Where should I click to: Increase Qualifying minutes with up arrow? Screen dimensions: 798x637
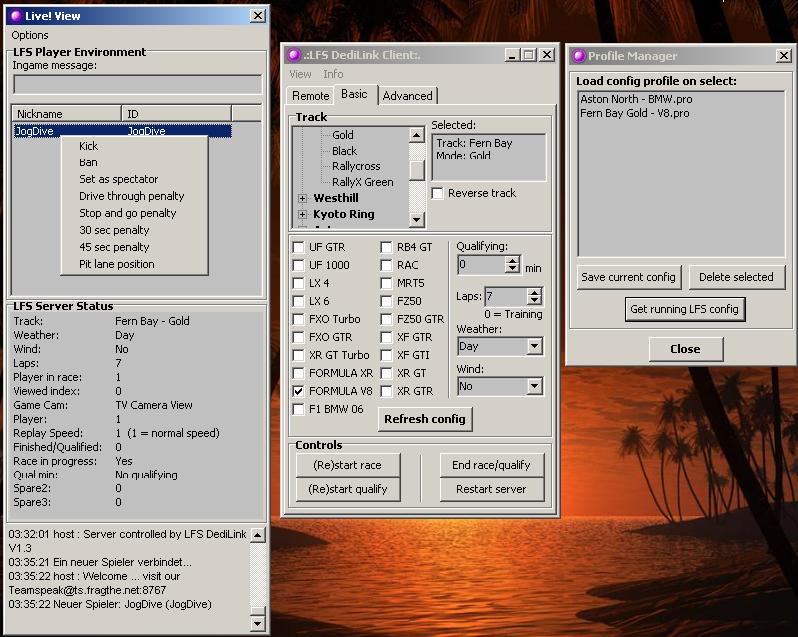[x=512, y=260]
